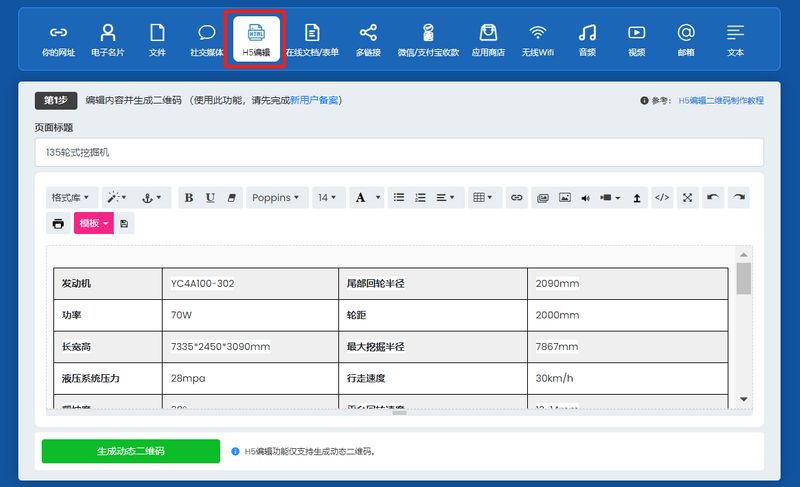800x487 pixels.
Task: Toggle bold formatting in the editor
Action: point(189,198)
